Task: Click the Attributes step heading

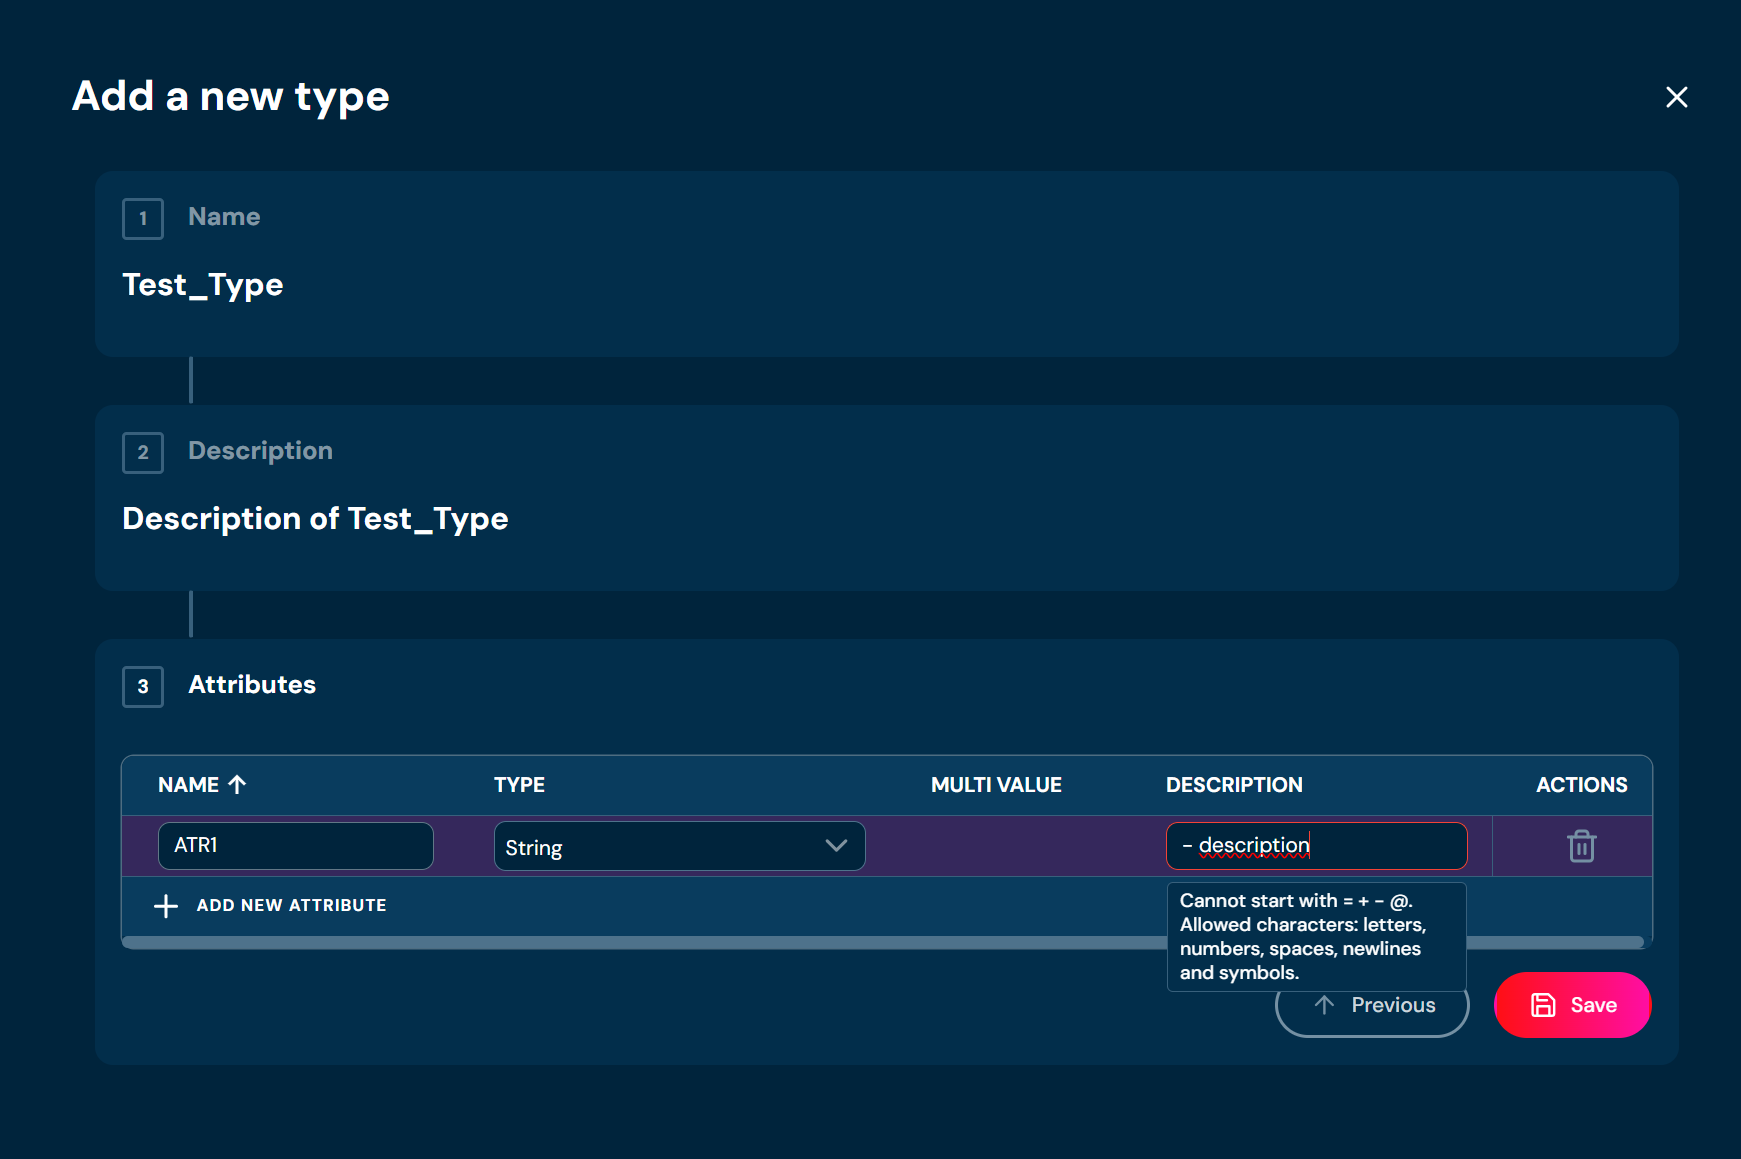Action: [252, 685]
